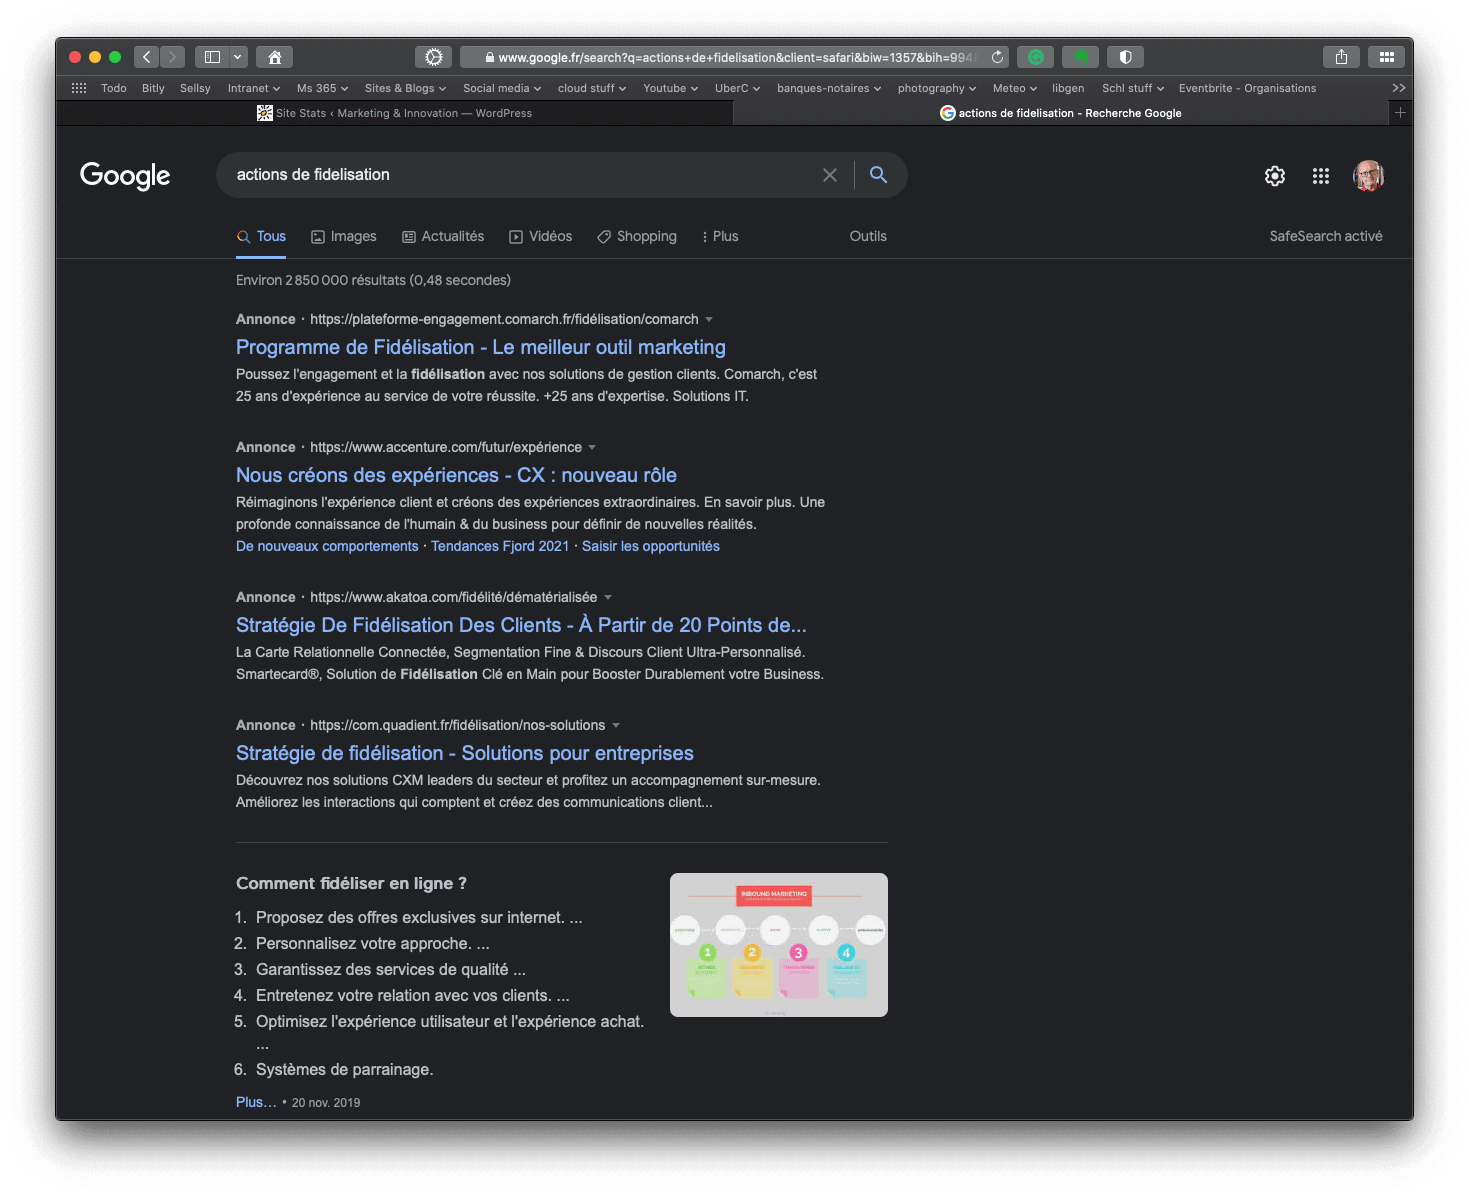Submit search with the magnifier icon

(x=879, y=175)
